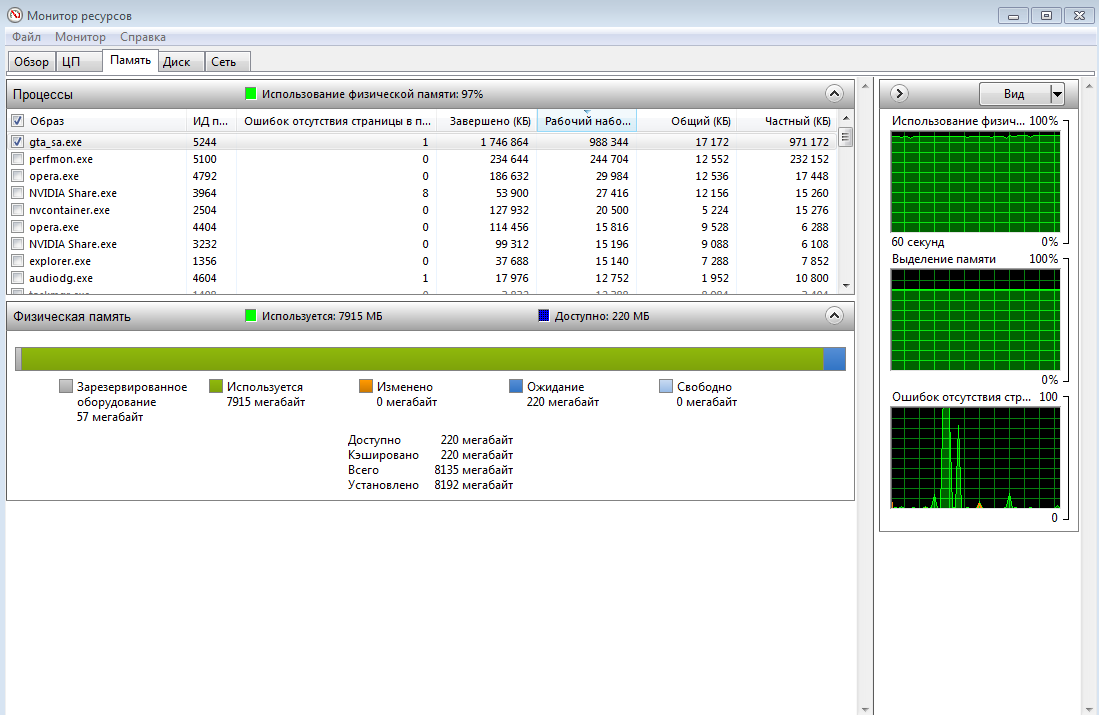The image size is (1099, 715).
Task: Switch to the ЦП tab
Action: point(78,62)
